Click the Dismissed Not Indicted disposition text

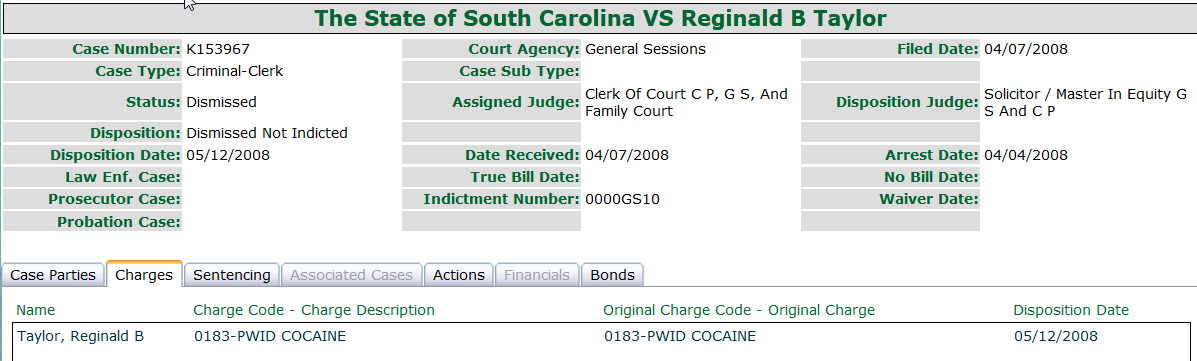pos(266,133)
